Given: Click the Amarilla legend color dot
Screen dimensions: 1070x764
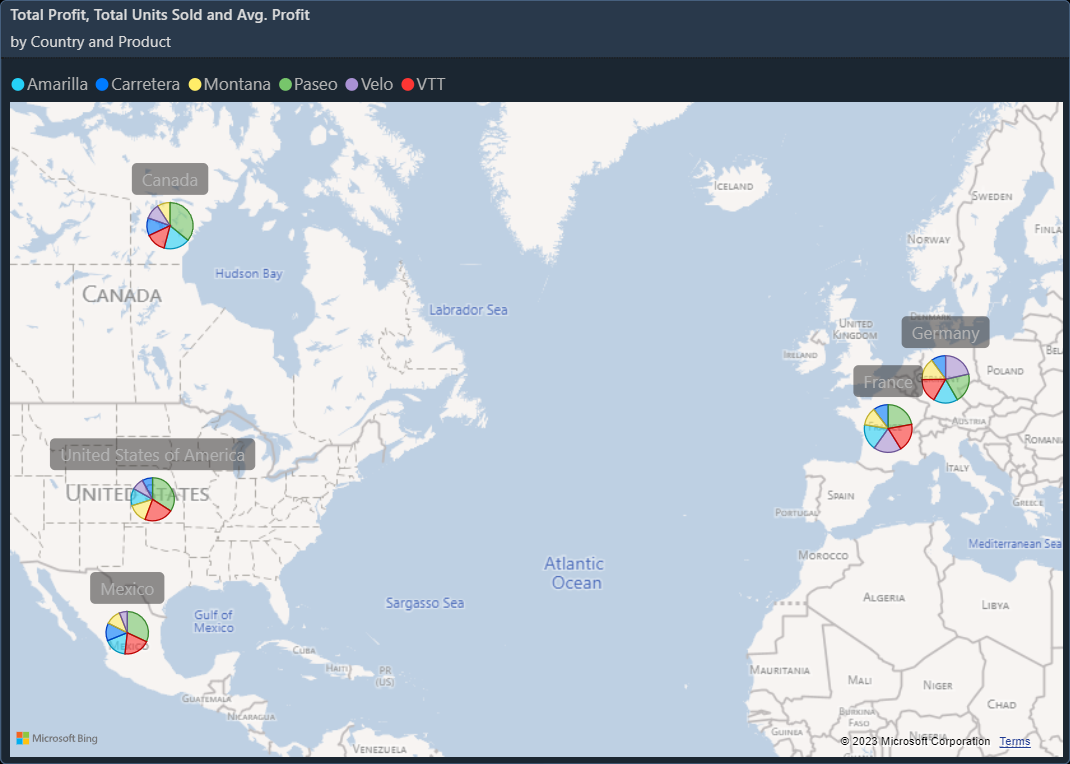Looking at the screenshot, I should 18,85.
